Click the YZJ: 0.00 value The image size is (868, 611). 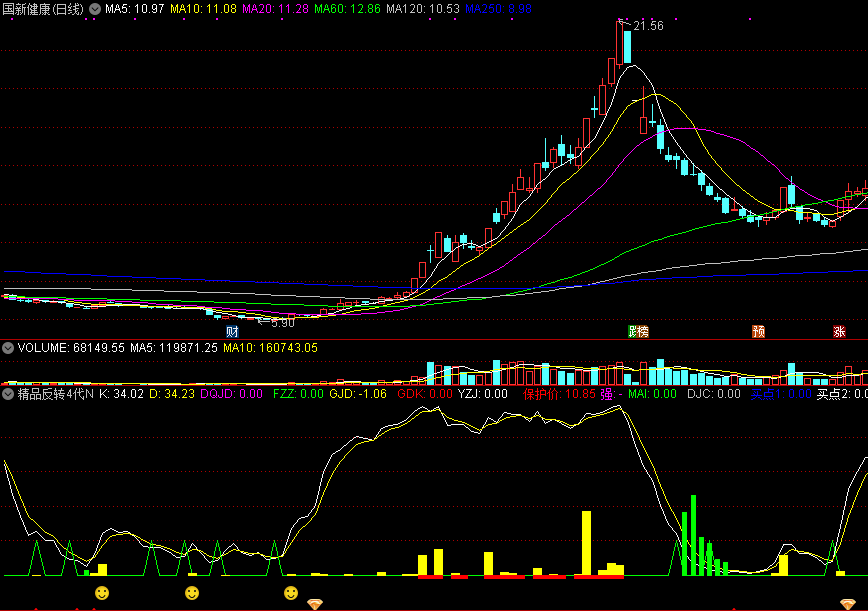coord(482,394)
